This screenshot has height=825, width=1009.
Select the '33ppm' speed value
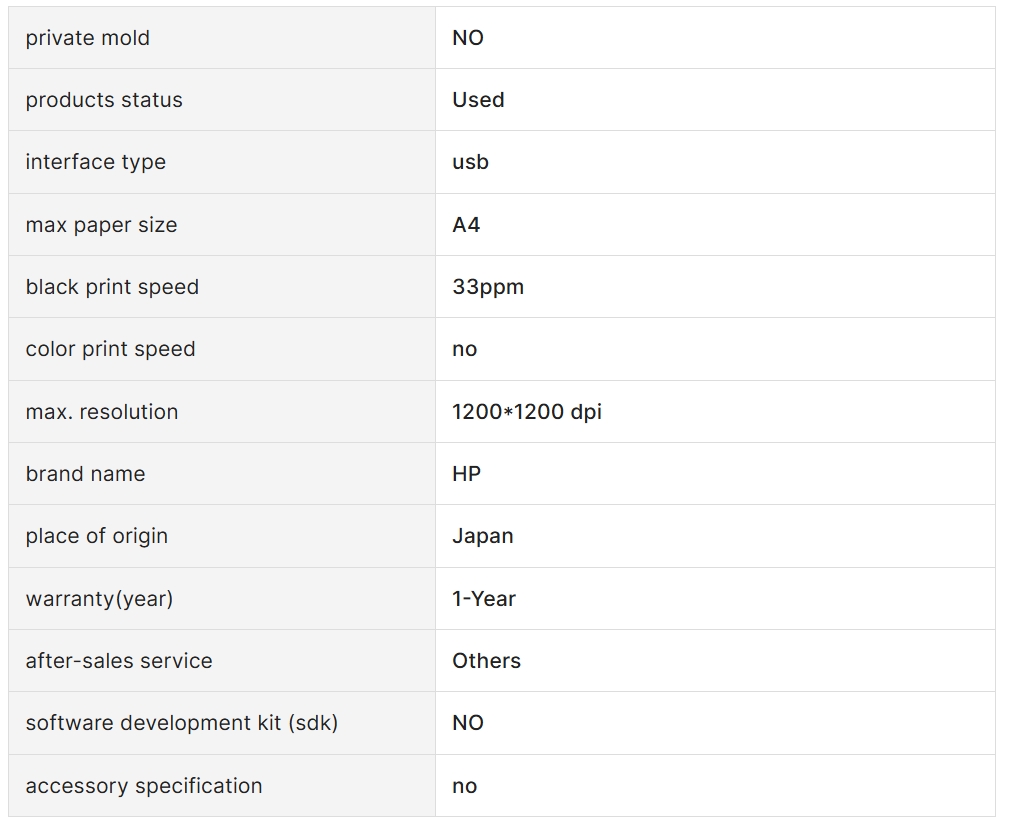click(x=488, y=287)
